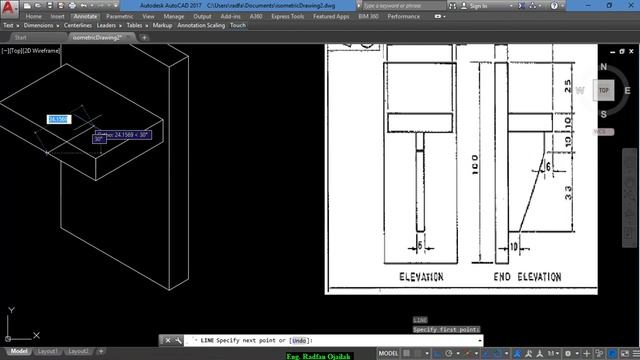Click the workspace switching gear icon in status bar
The image size is (640, 360).
click(x=568, y=353)
